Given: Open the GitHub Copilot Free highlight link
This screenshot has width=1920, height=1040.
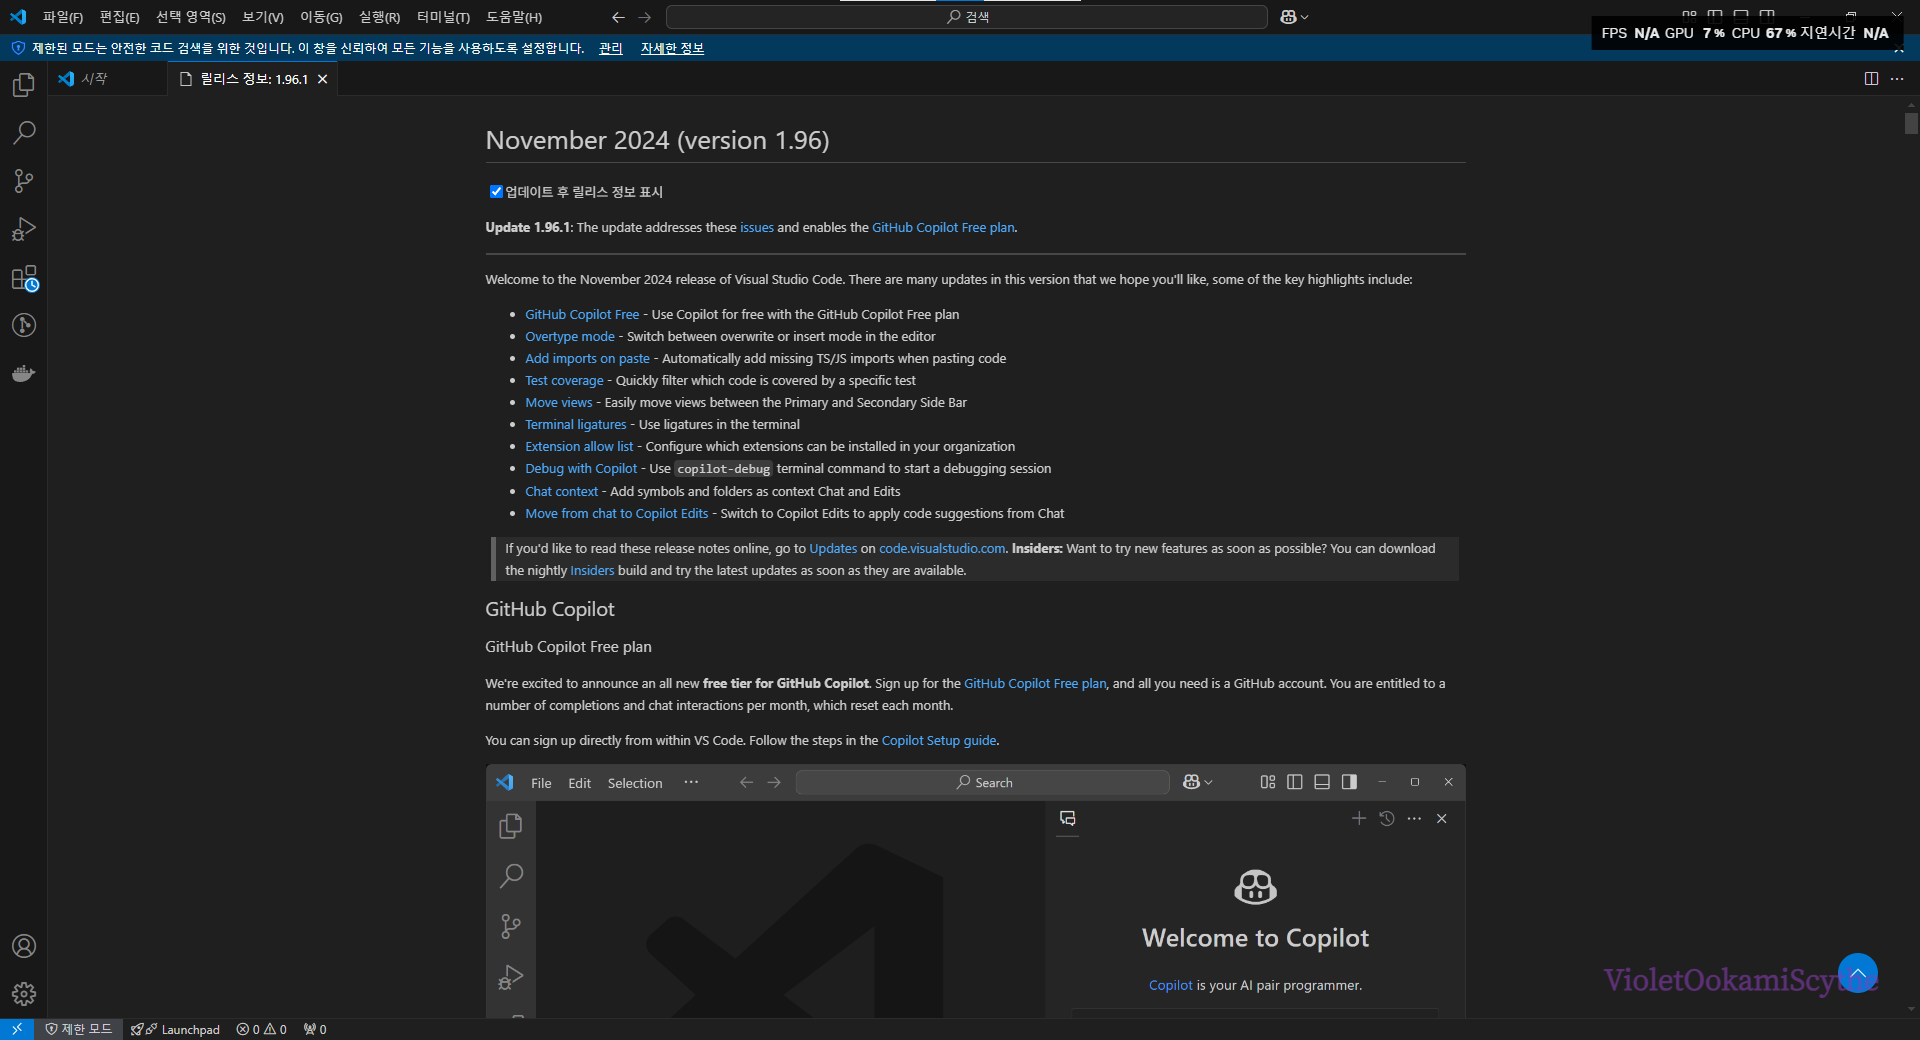Looking at the screenshot, I should [582, 315].
